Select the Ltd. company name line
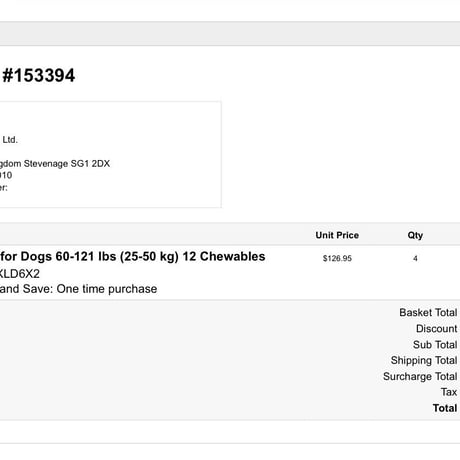The image size is (460, 460). tap(9, 140)
